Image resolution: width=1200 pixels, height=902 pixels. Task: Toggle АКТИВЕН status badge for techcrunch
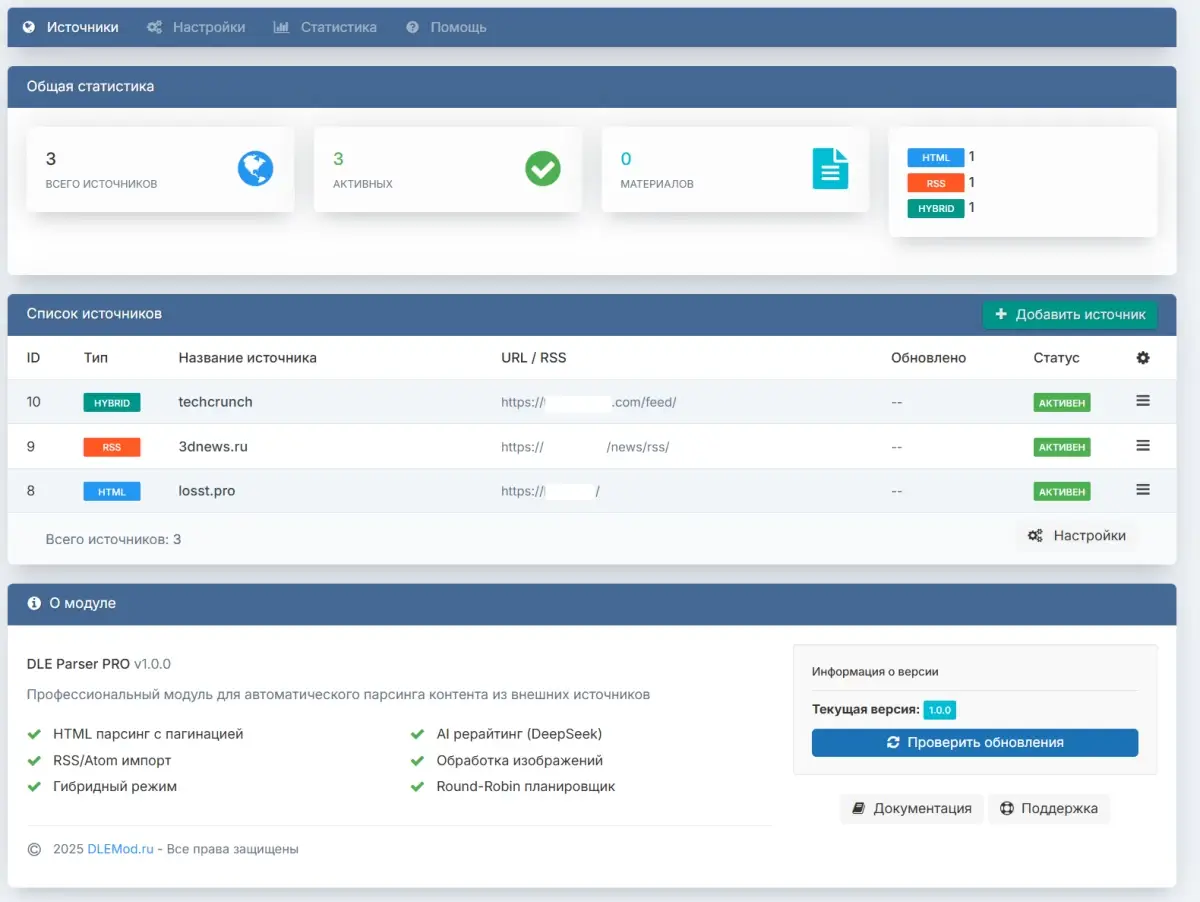point(1061,403)
